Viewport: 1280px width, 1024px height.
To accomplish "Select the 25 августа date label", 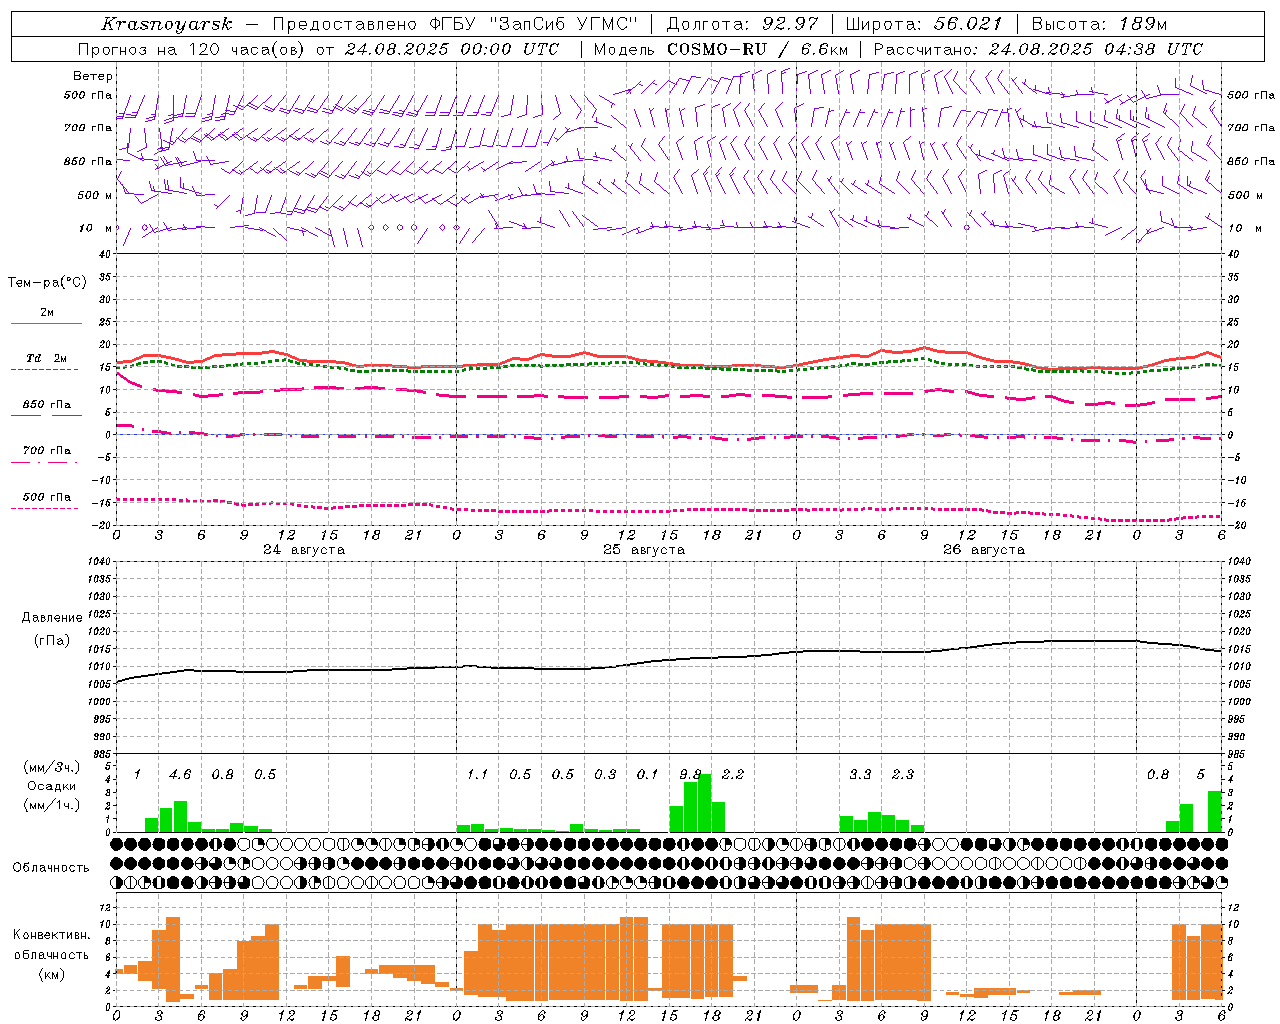I will [x=644, y=550].
